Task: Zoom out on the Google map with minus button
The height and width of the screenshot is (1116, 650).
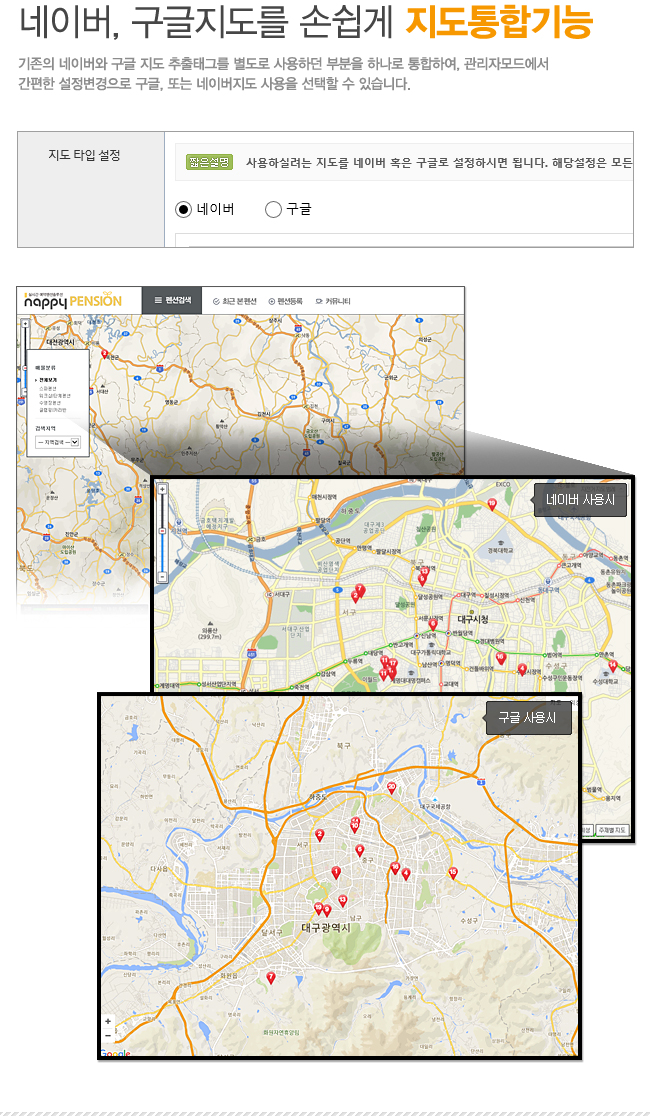Action: point(108,1036)
